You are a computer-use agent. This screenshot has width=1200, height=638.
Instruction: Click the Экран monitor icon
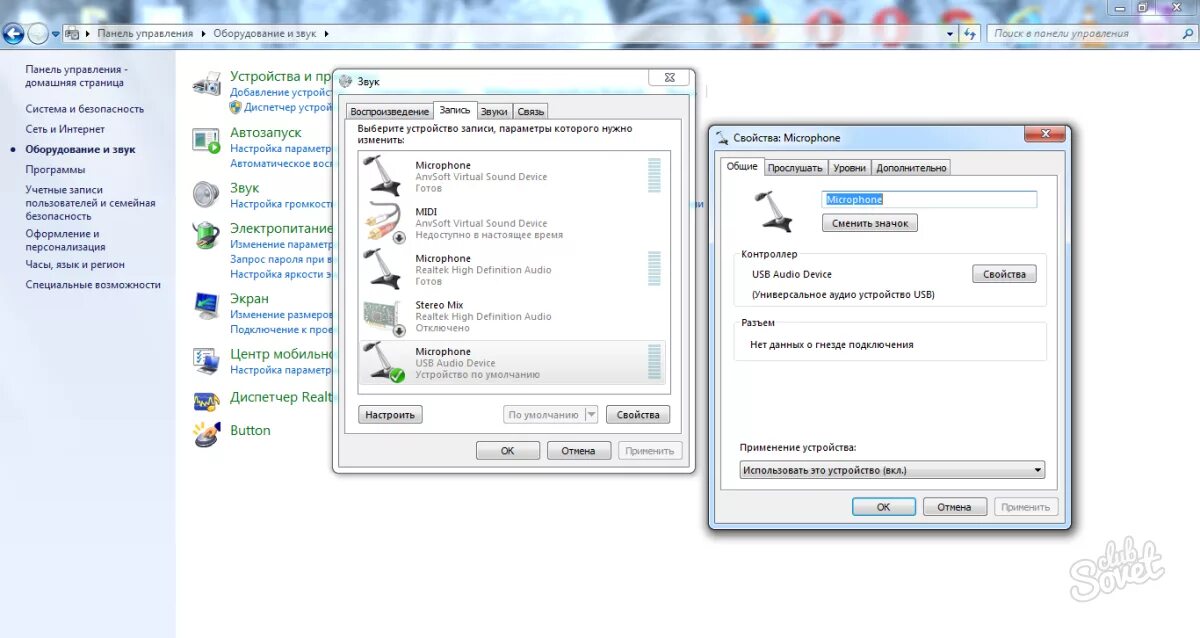click(x=206, y=304)
